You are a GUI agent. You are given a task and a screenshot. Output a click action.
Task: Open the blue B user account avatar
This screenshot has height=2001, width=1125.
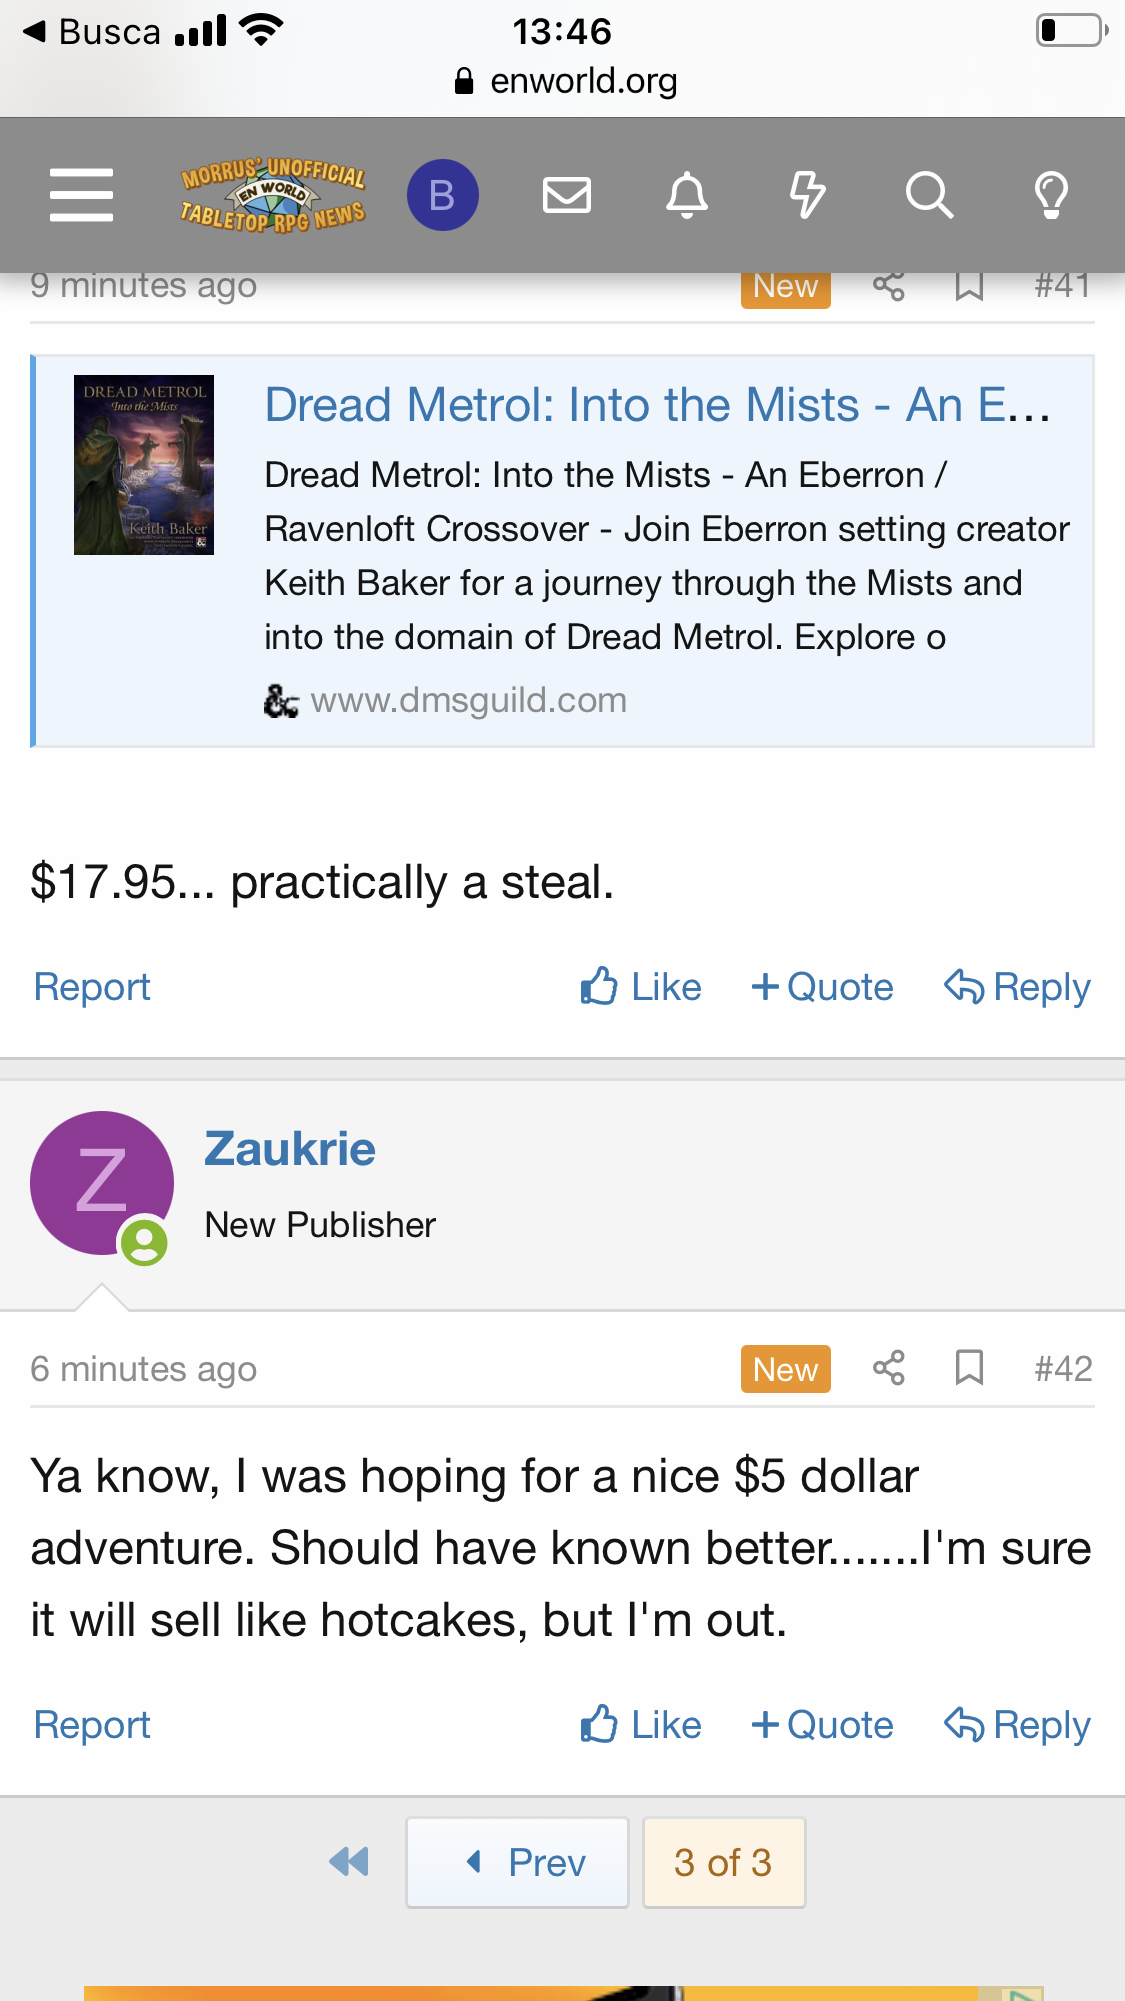tap(442, 194)
